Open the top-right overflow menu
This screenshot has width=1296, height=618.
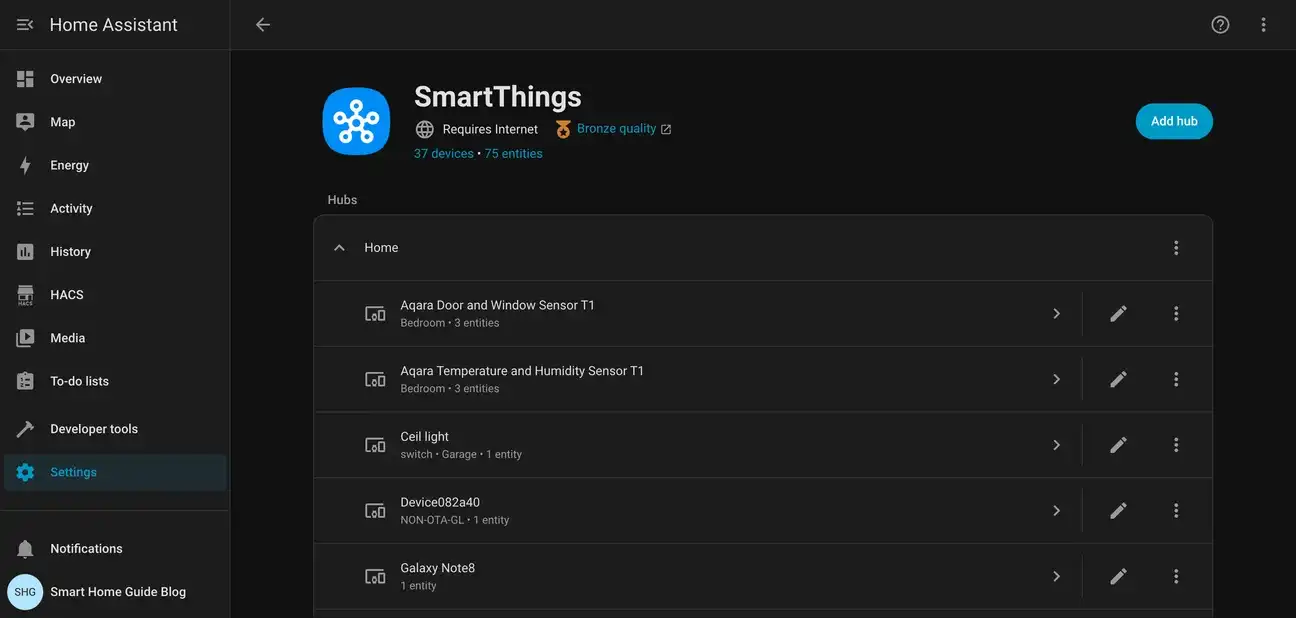1261,22
